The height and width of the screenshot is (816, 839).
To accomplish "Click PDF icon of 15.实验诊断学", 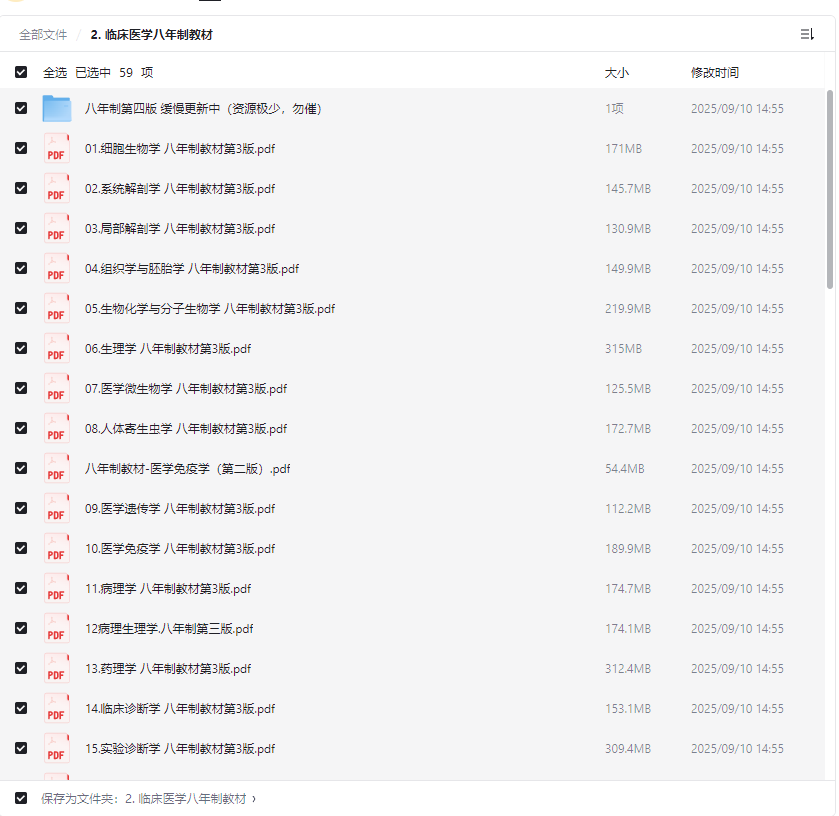I will [57, 749].
